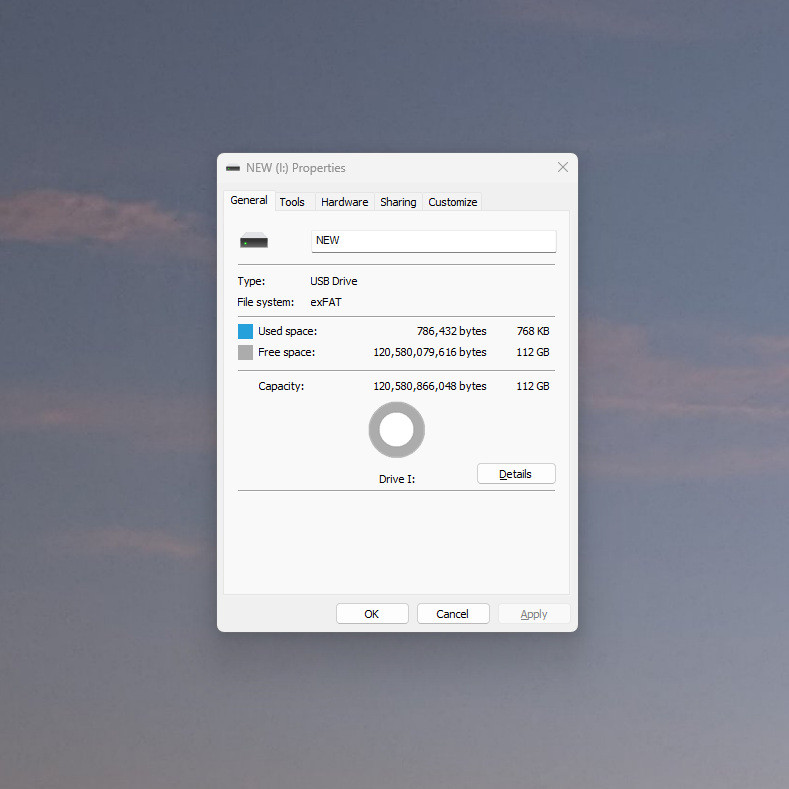Viewport: 789px width, 789px height.
Task: Dismiss the dialog with Cancel
Action: tap(453, 613)
